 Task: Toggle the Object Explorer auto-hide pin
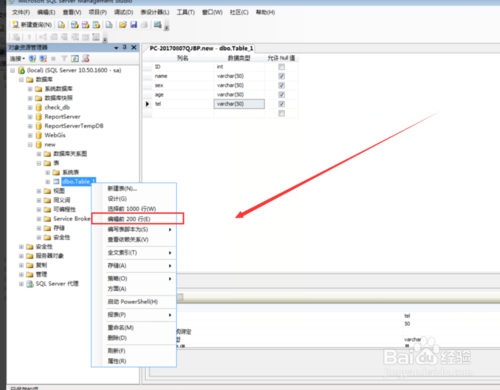(125, 47)
